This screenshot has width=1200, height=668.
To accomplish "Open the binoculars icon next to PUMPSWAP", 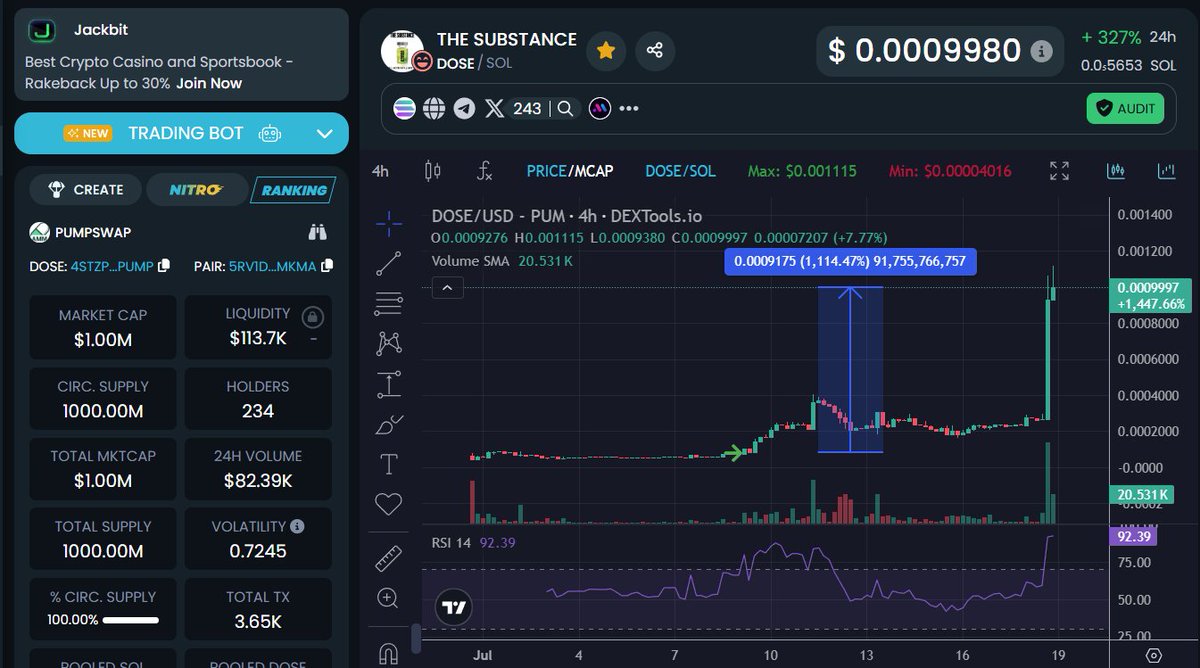I will pos(318,232).
